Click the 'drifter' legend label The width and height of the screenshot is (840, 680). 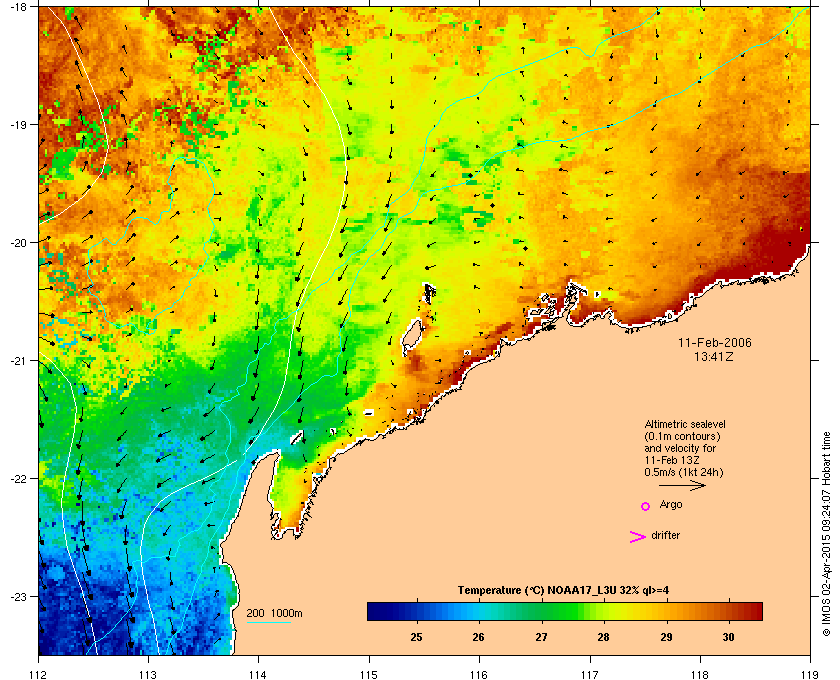(665, 535)
